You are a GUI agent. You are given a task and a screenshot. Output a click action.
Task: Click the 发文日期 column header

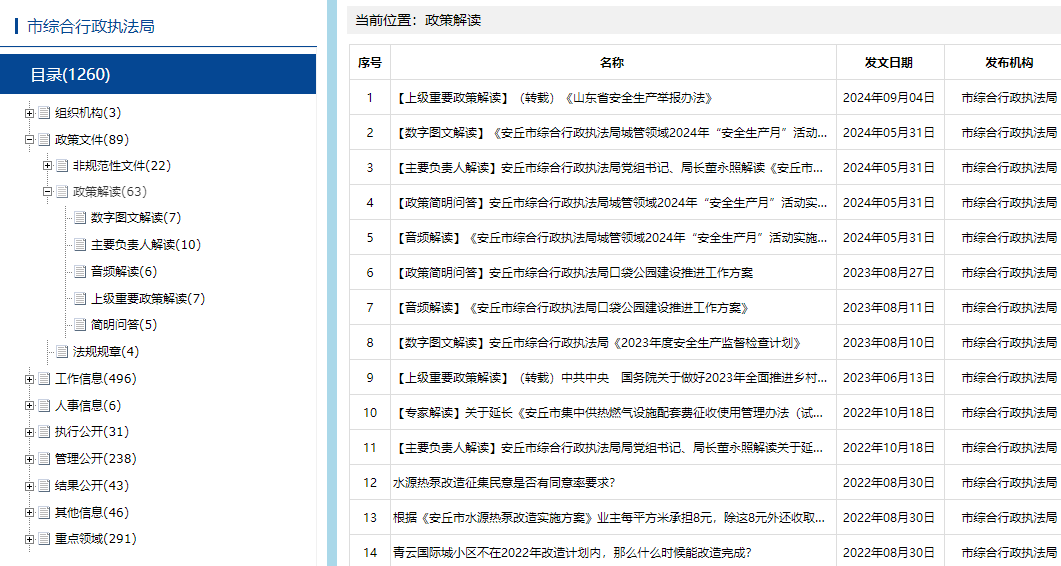click(889, 63)
